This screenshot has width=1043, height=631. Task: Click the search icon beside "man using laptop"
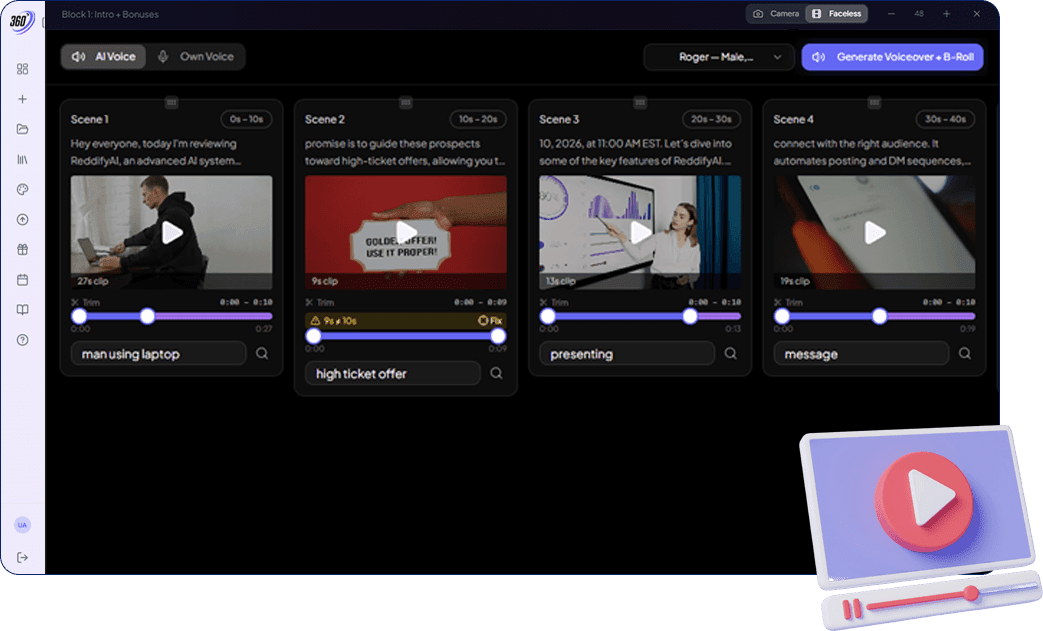[262, 353]
